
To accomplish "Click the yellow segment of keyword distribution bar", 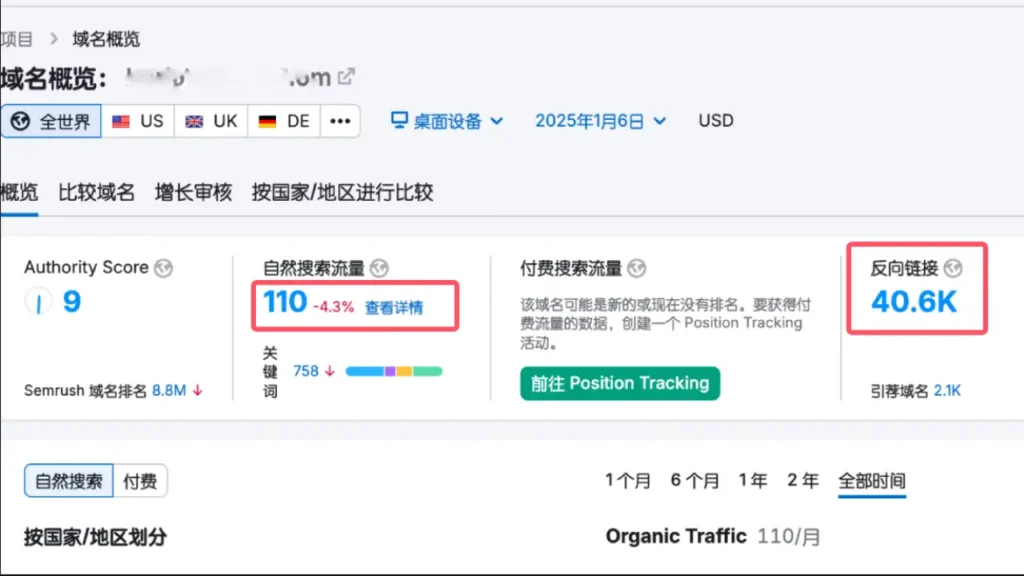I will pyautogui.click(x=404, y=371).
